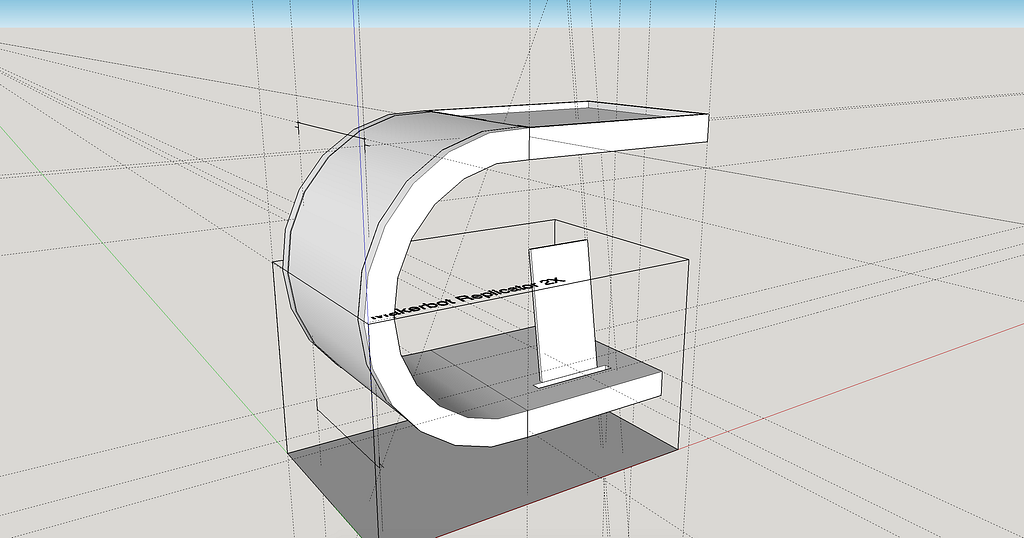This screenshot has width=1024, height=538.
Task: Select the Makerbot Replicator 2X text label
Action: click(468, 298)
